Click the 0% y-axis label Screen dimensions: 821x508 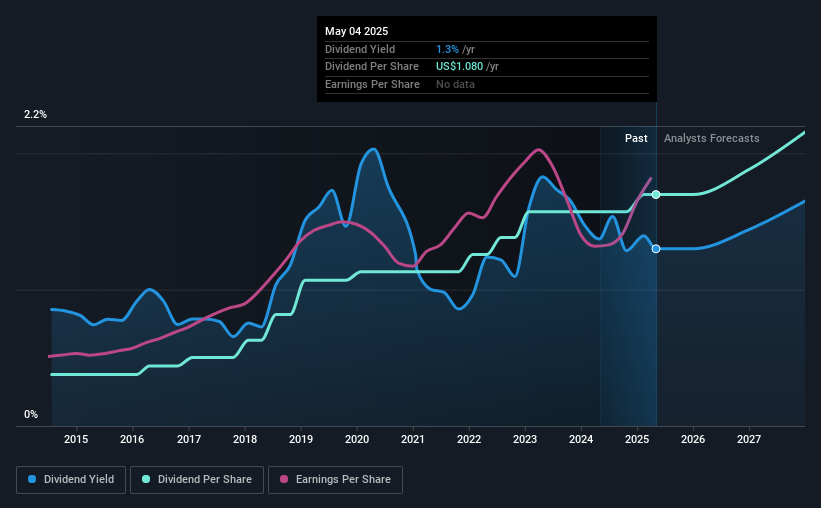coord(31,414)
